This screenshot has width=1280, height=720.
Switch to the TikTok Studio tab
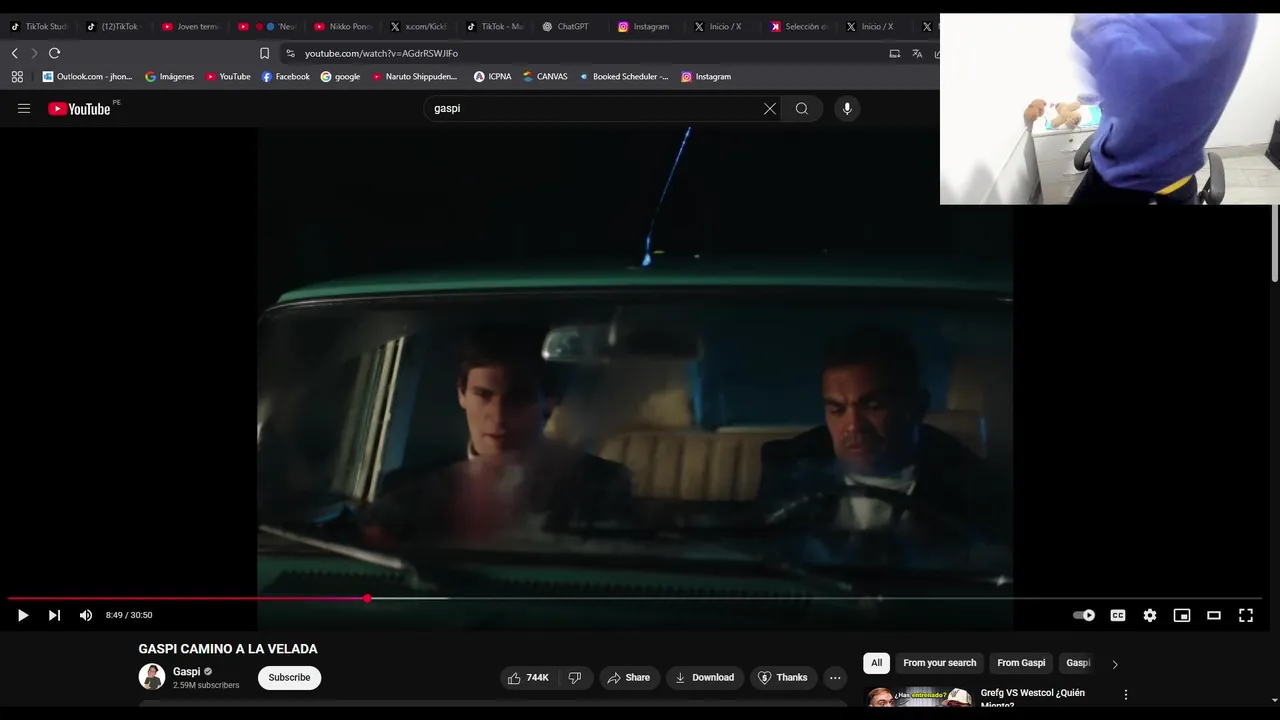click(x=40, y=27)
